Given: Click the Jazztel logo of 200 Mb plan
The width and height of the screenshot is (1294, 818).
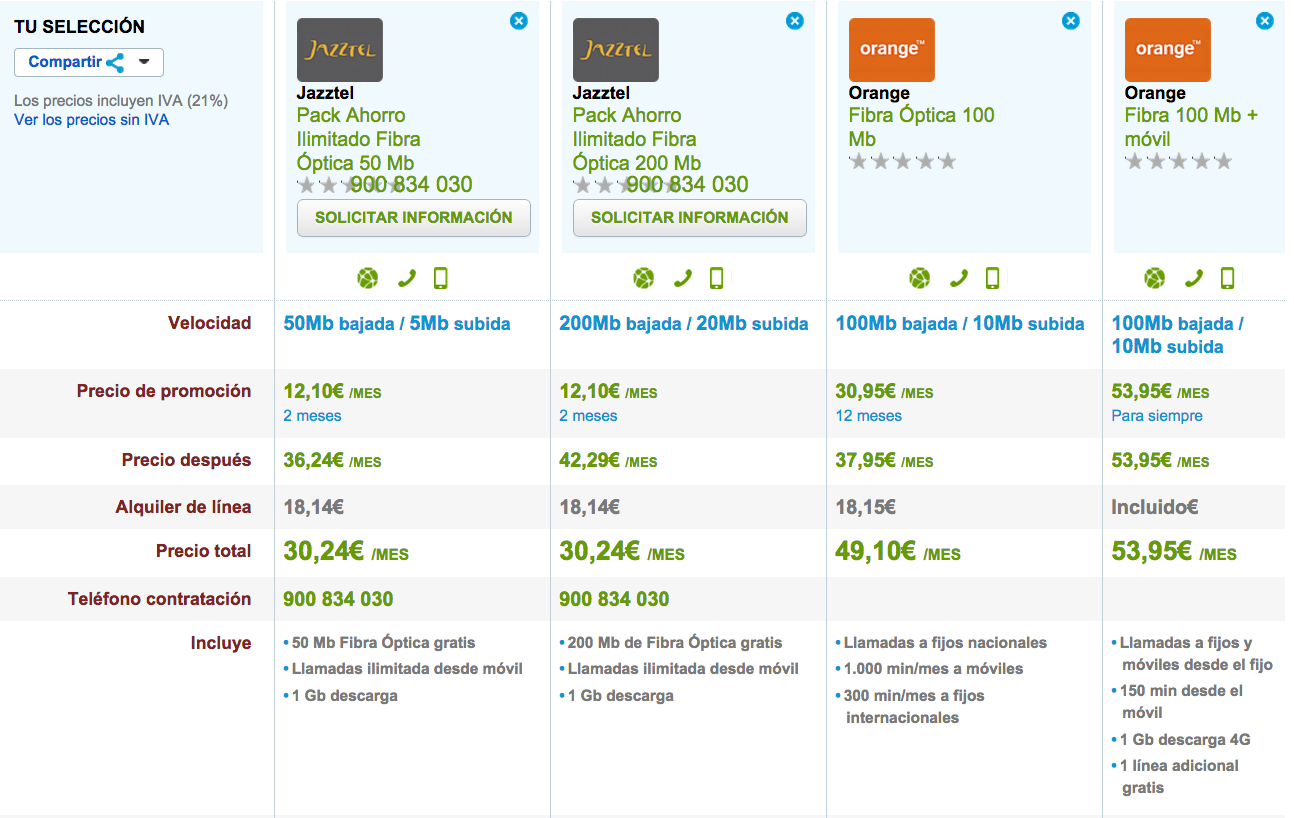Looking at the screenshot, I should coord(616,50).
